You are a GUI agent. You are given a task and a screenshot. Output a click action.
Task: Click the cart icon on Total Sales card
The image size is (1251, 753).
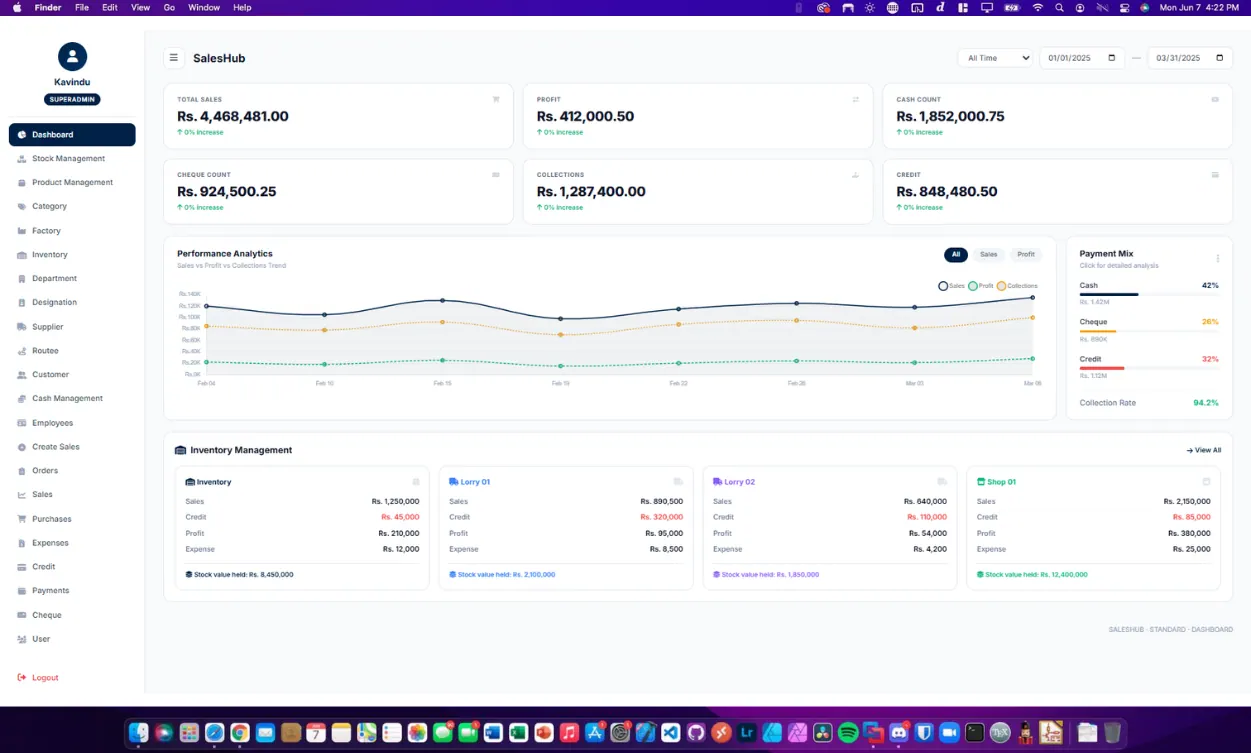[496, 100]
